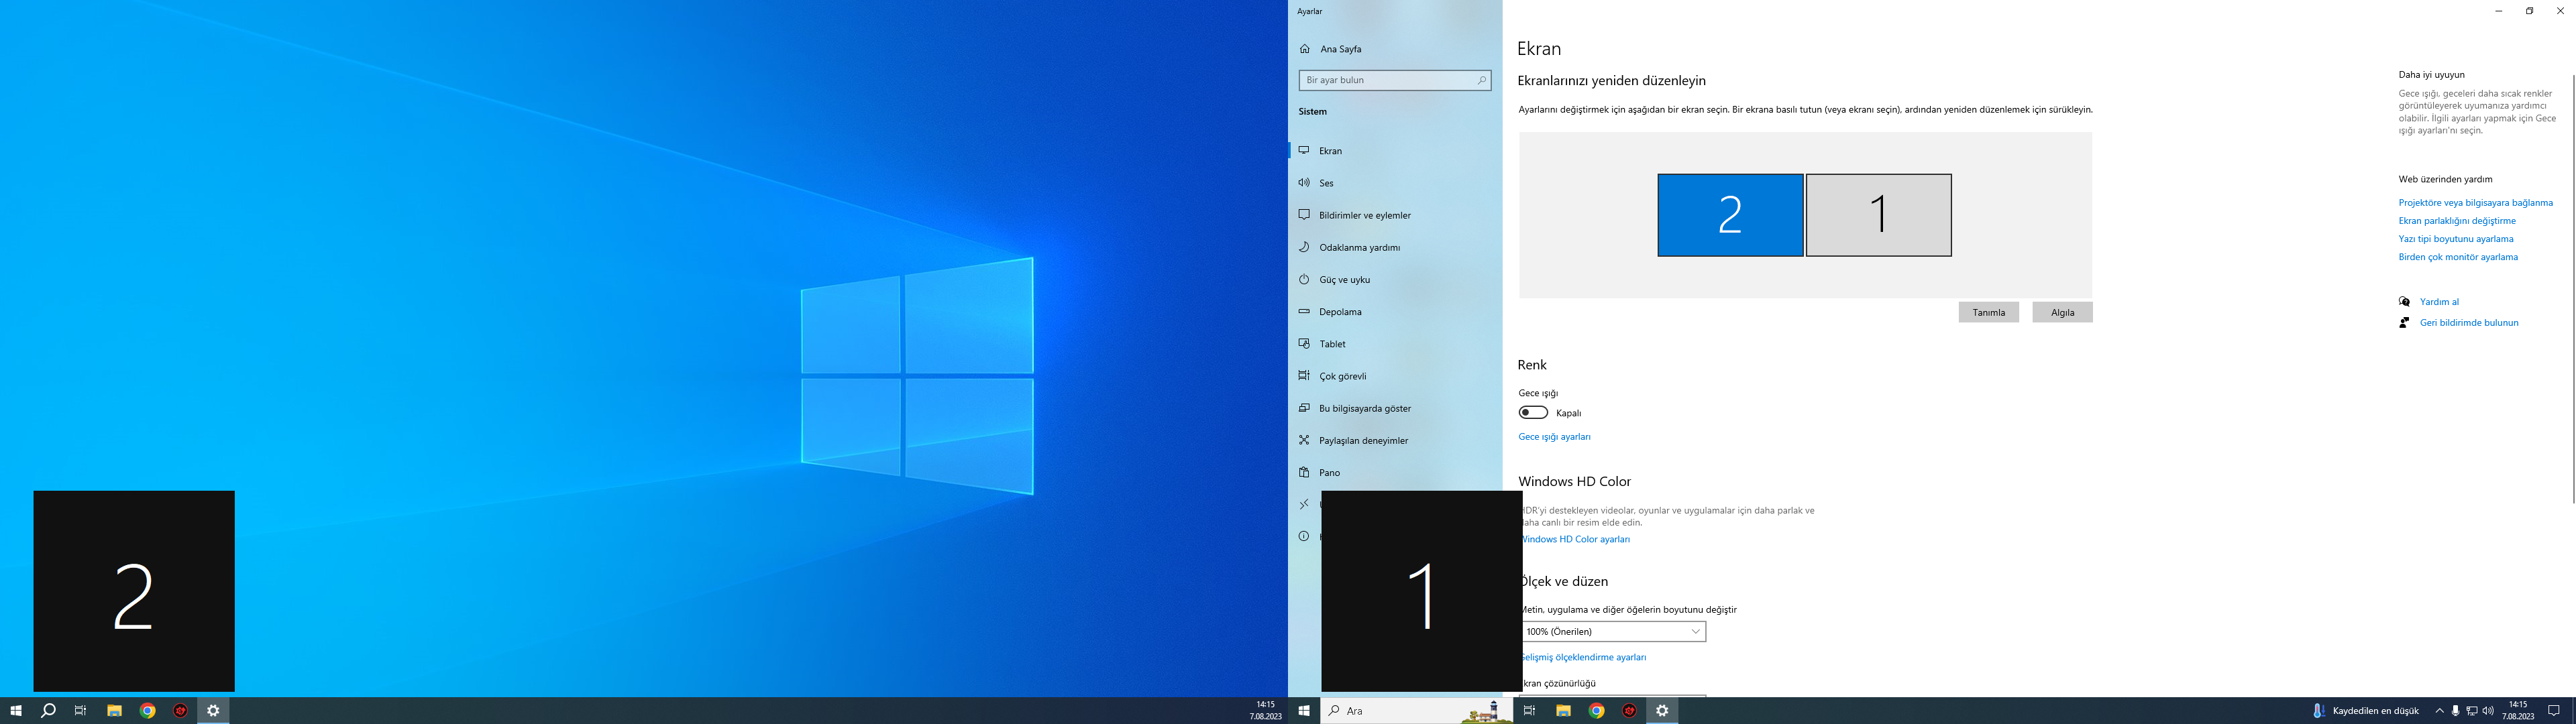This screenshot has height=724, width=2576.
Task: Open Chrome on display 1 taskbar
Action: coord(1597,711)
